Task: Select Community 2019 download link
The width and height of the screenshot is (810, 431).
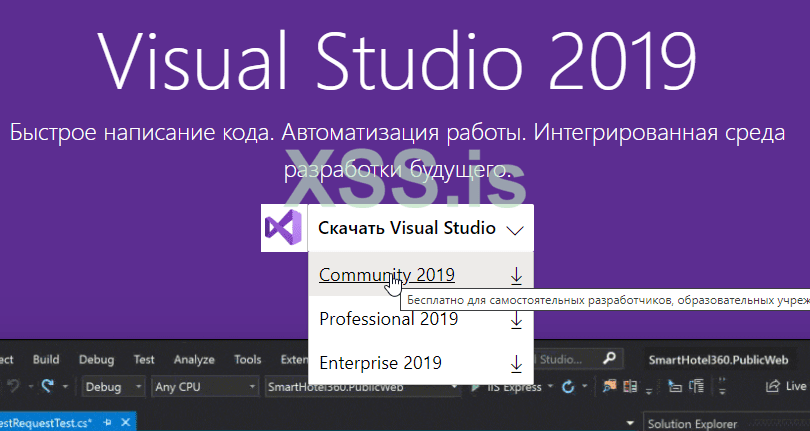Action: 387,274
